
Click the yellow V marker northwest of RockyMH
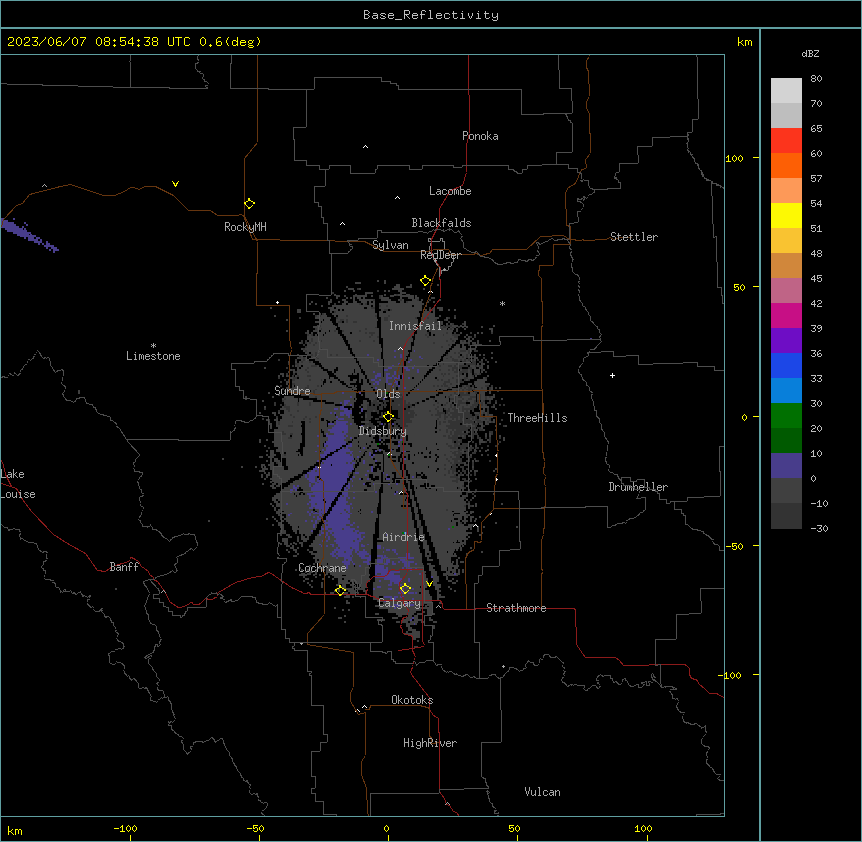click(x=175, y=184)
